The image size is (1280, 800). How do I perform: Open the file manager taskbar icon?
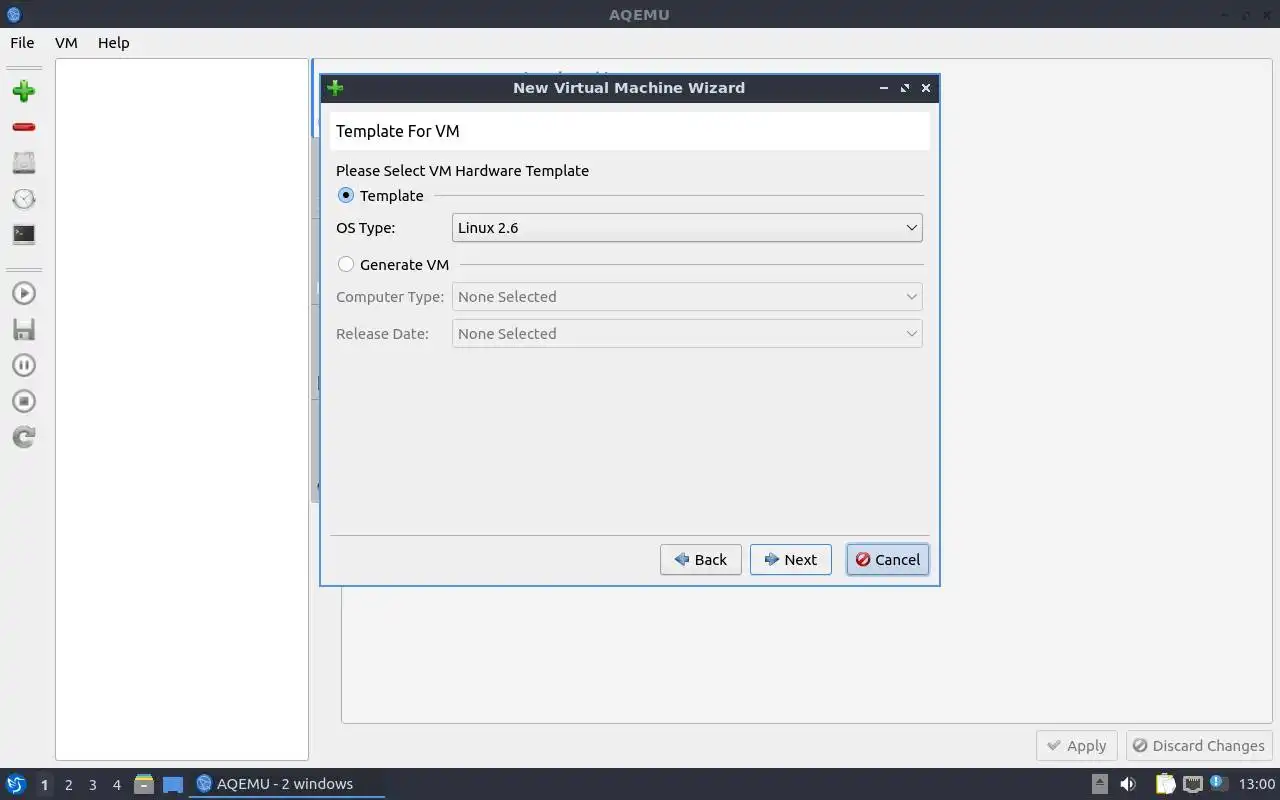[x=144, y=784]
